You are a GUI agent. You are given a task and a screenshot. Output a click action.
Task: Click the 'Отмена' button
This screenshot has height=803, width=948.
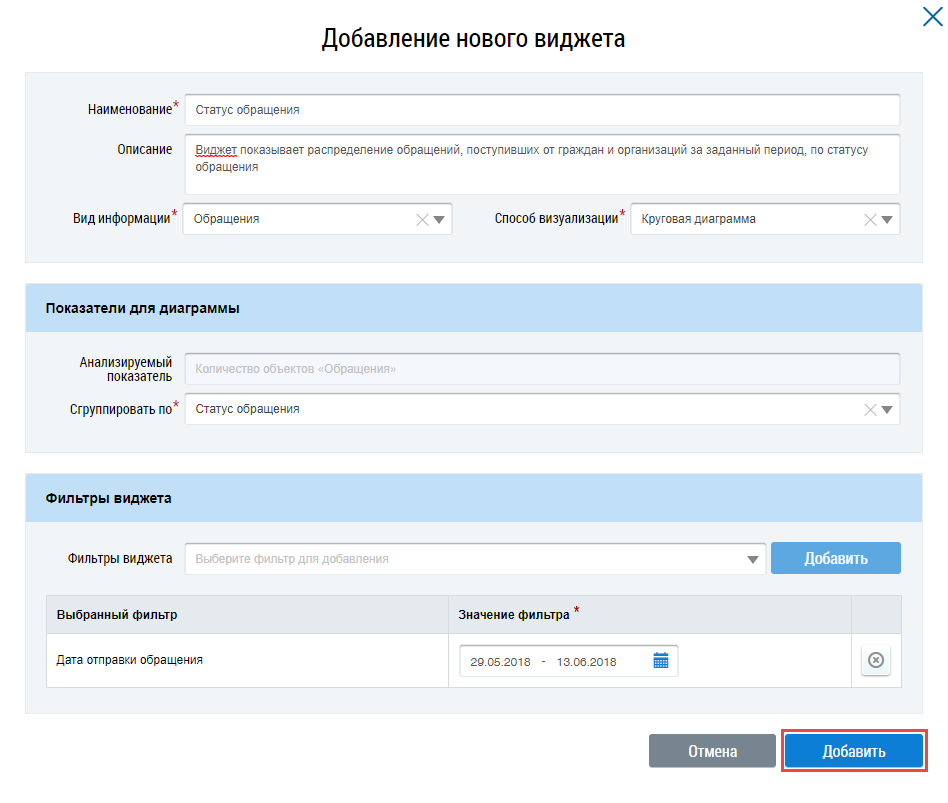coord(712,752)
